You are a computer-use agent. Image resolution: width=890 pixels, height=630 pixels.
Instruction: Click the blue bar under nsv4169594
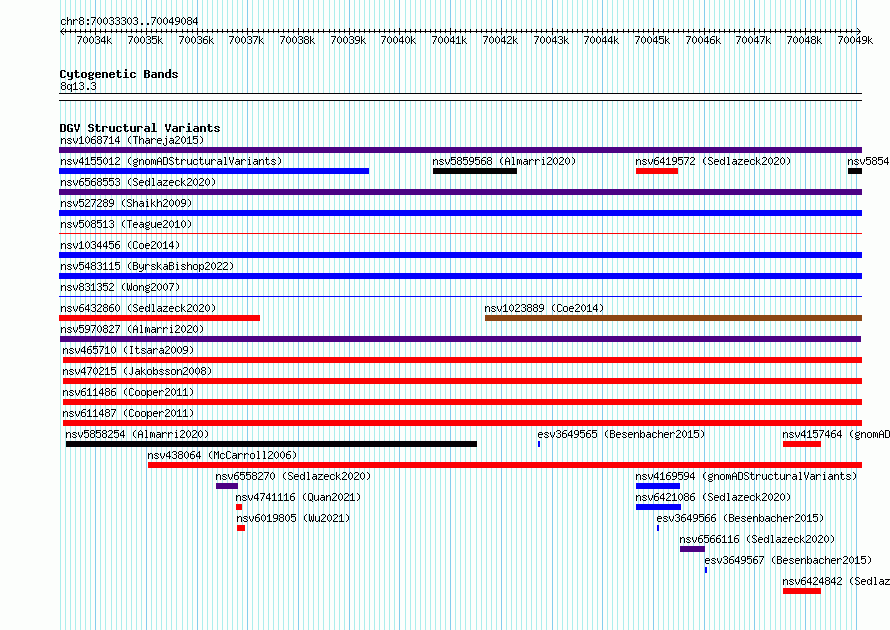pyautogui.click(x=658, y=486)
